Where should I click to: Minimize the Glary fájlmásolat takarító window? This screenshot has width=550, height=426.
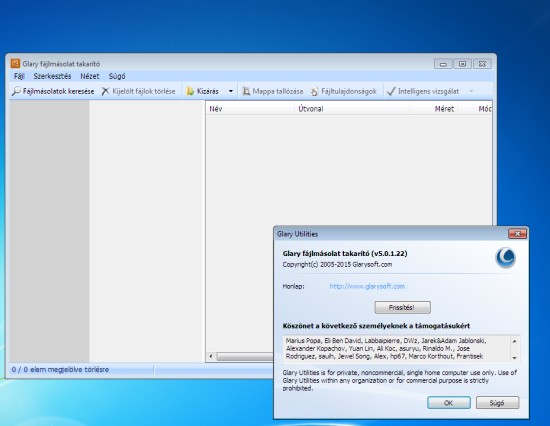(443, 64)
